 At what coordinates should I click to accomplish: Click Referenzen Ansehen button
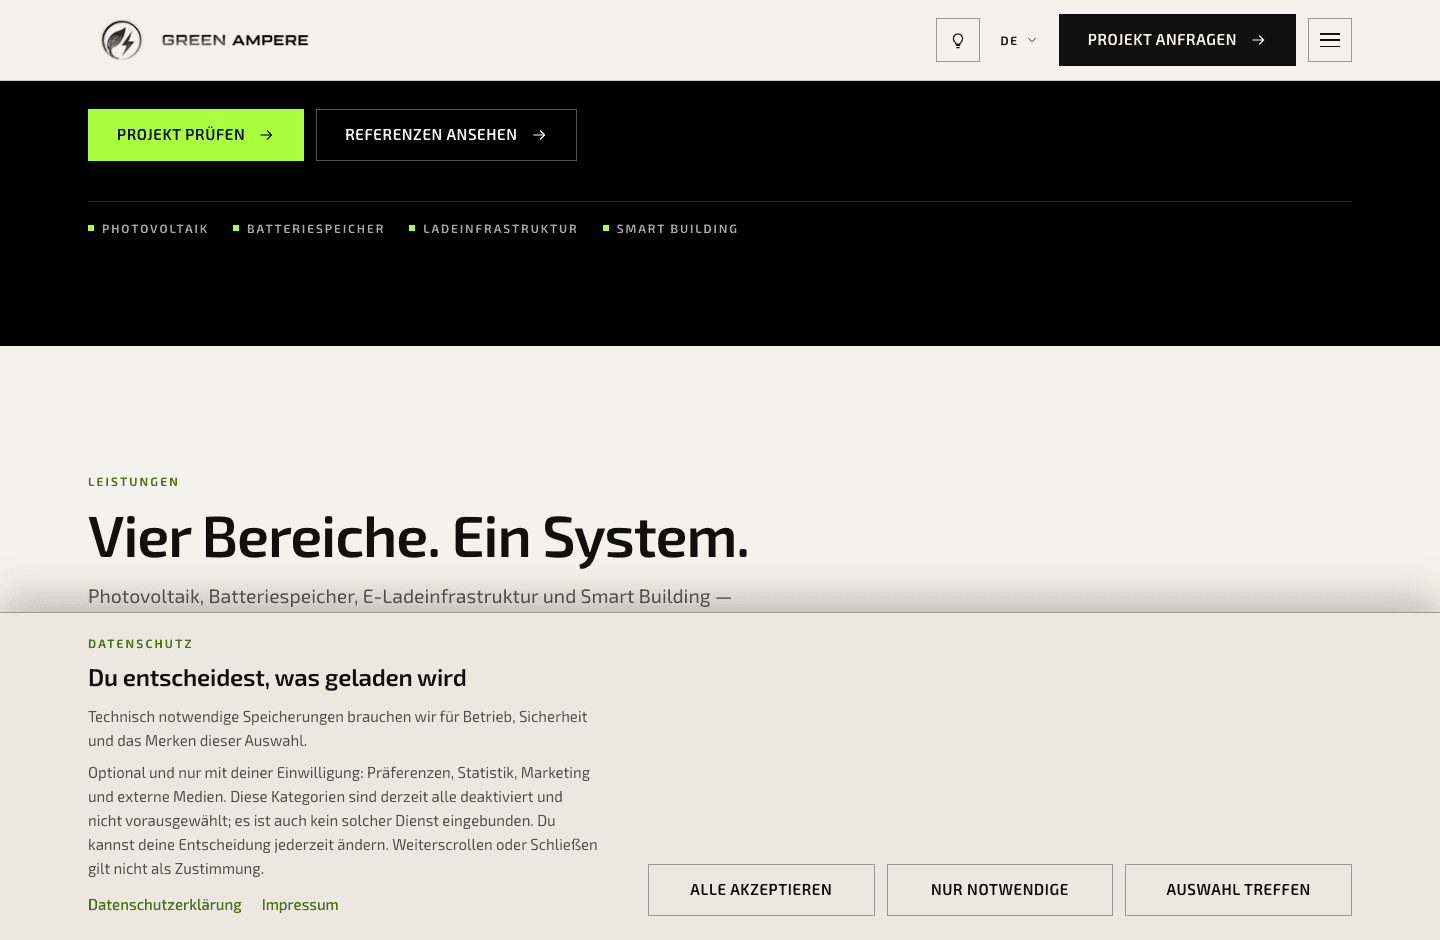coord(446,135)
